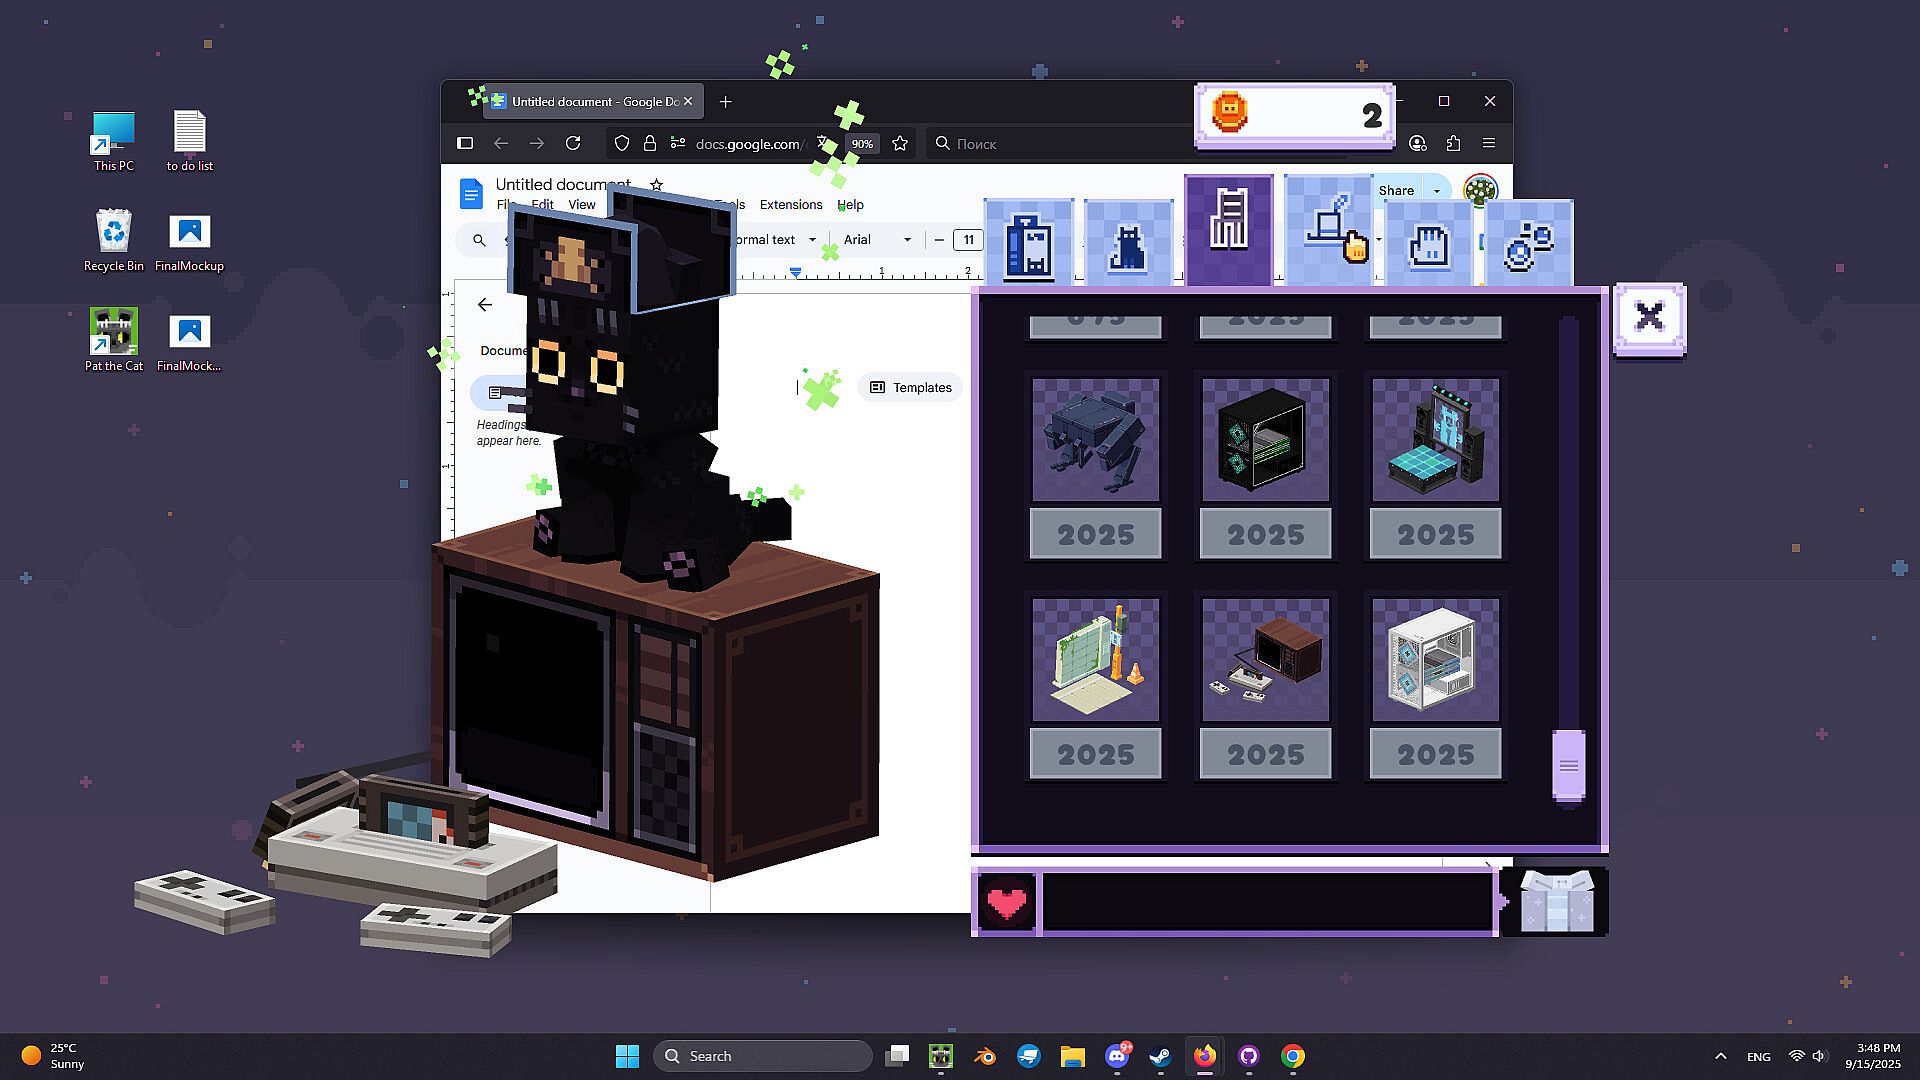Open Steam from the Windows taskbar
Viewport: 1920px width, 1080px height.
click(1160, 1056)
